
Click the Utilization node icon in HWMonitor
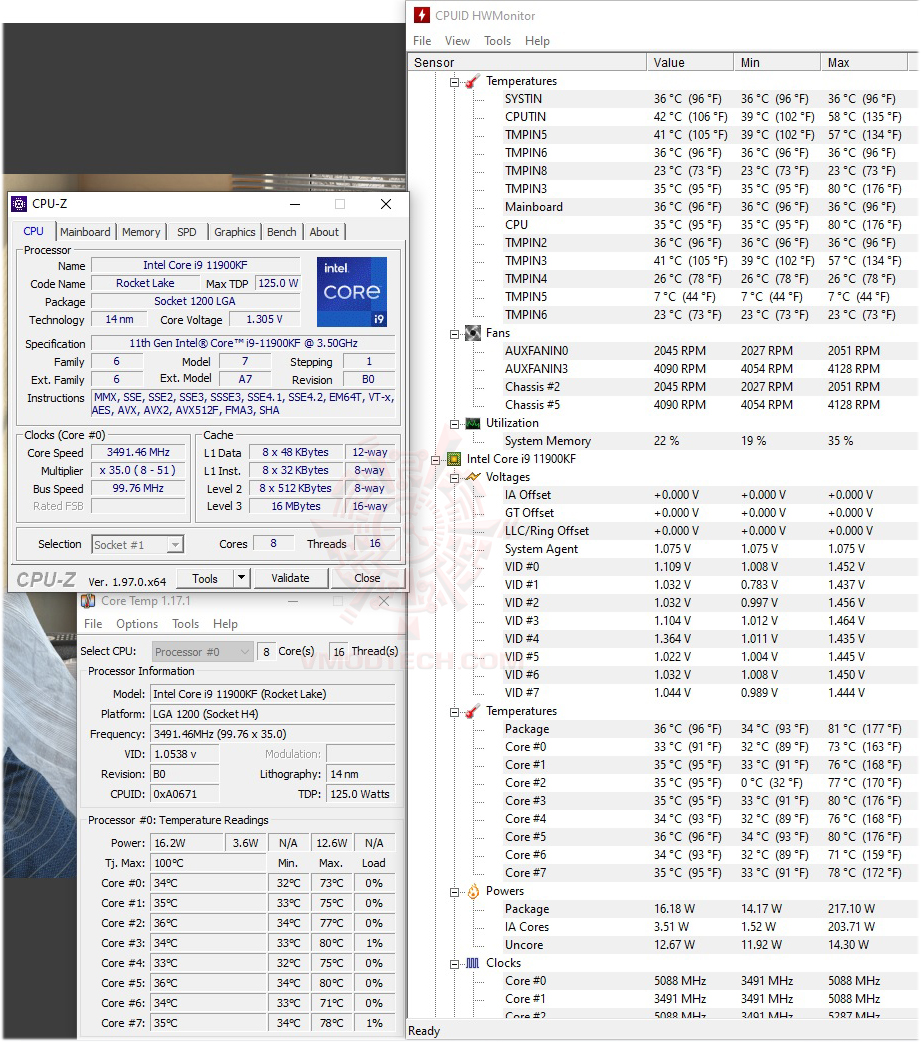pyautogui.click(x=472, y=423)
